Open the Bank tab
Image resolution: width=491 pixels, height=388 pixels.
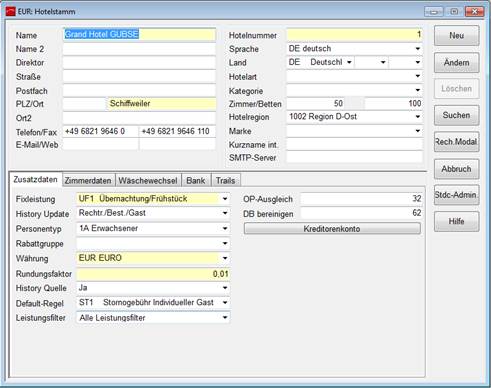point(196,180)
